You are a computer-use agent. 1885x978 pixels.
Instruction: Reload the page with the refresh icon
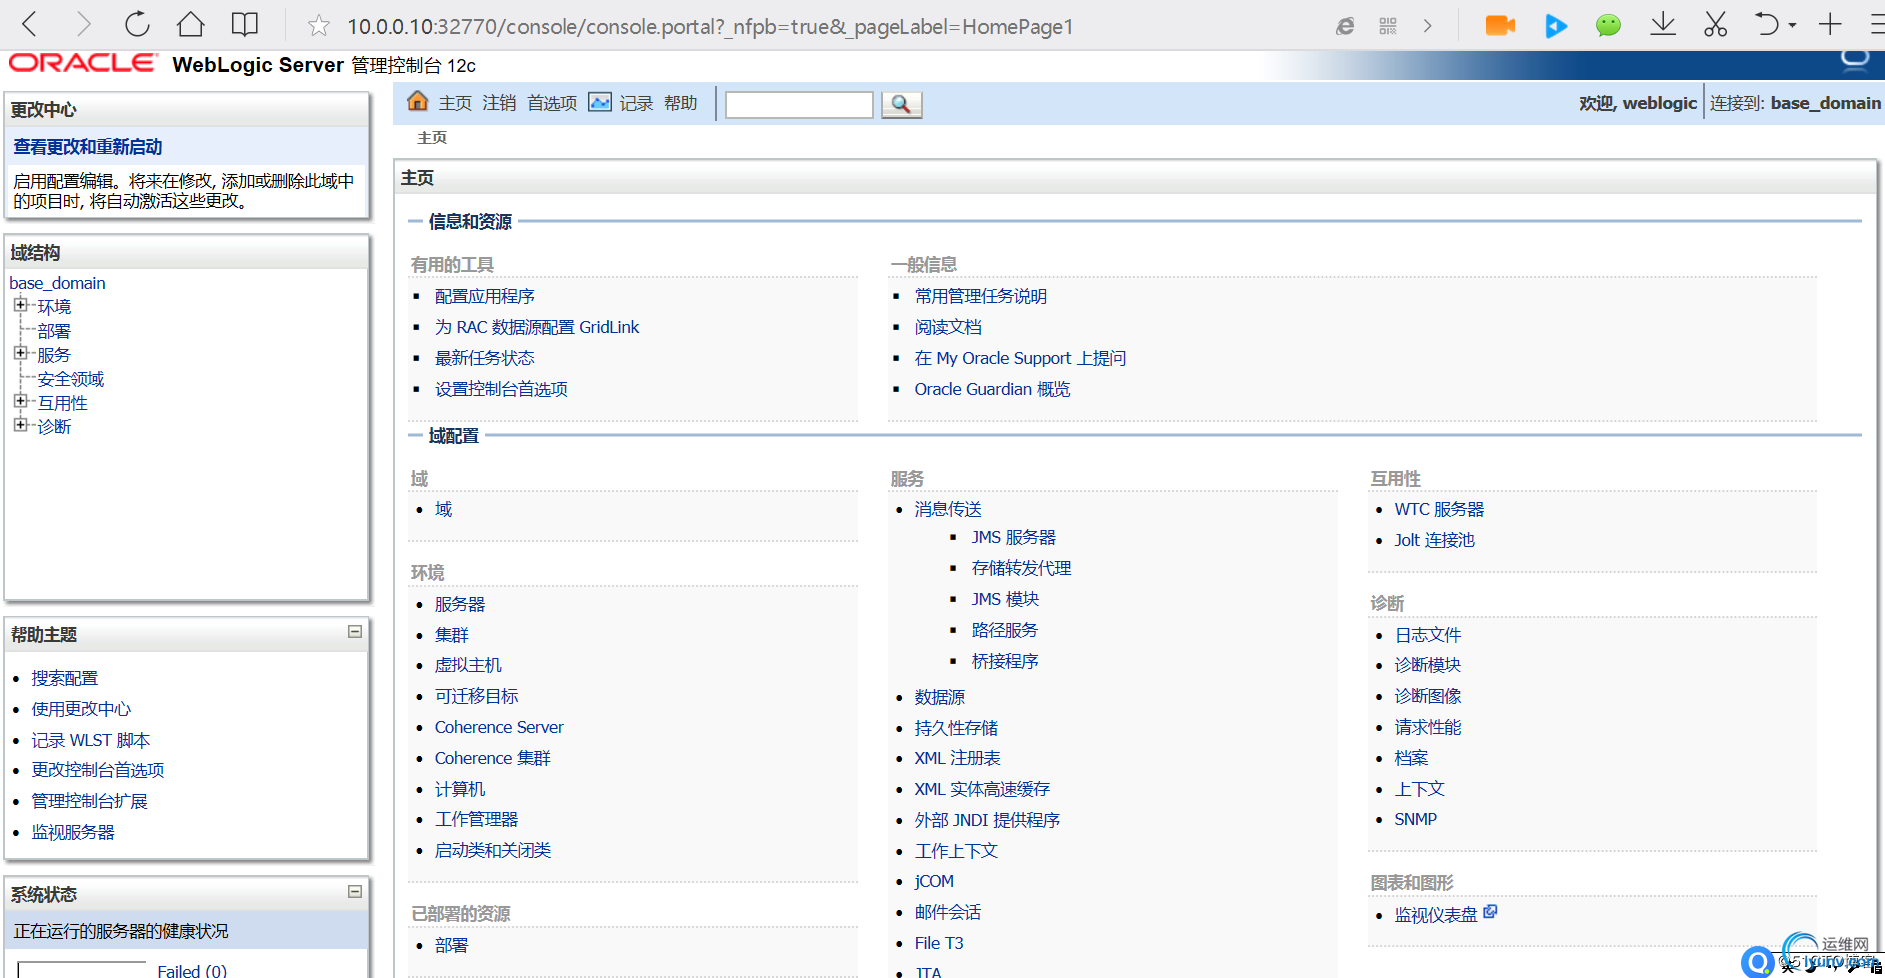[x=137, y=24]
